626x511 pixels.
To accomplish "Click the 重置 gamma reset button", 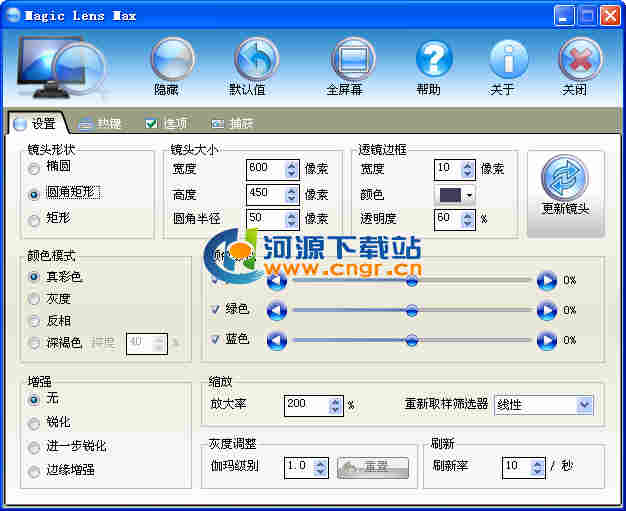I will 373,467.
